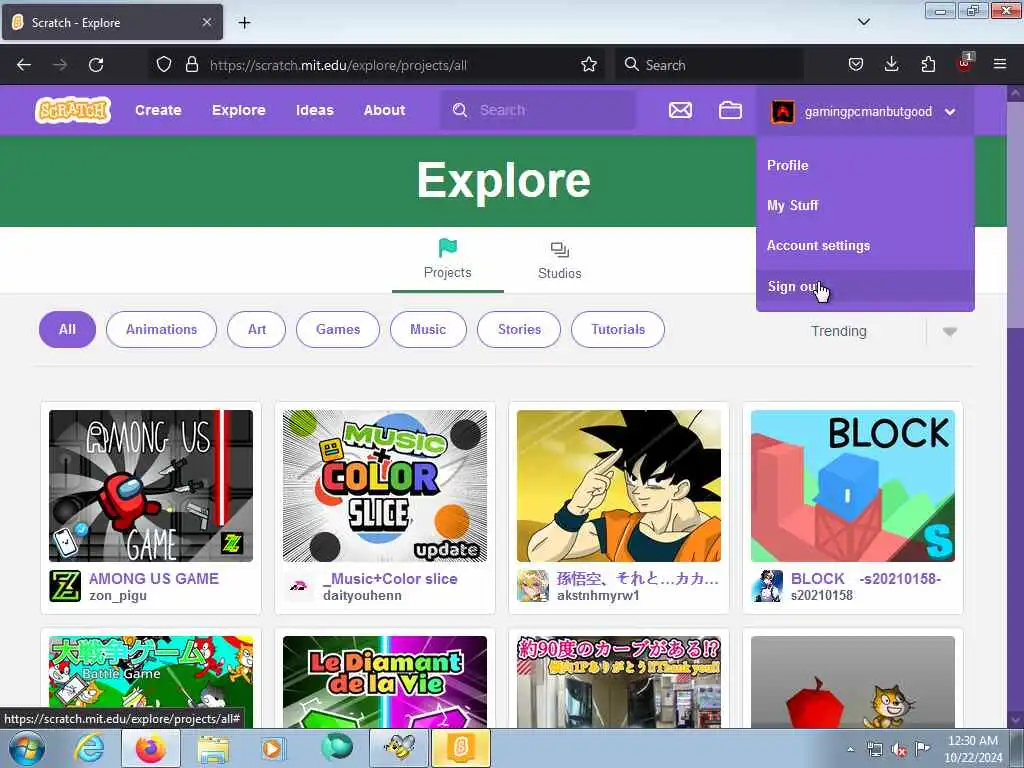Click the Scratch site search field
The width and height of the screenshot is (1024, 768).
[537, 110]
